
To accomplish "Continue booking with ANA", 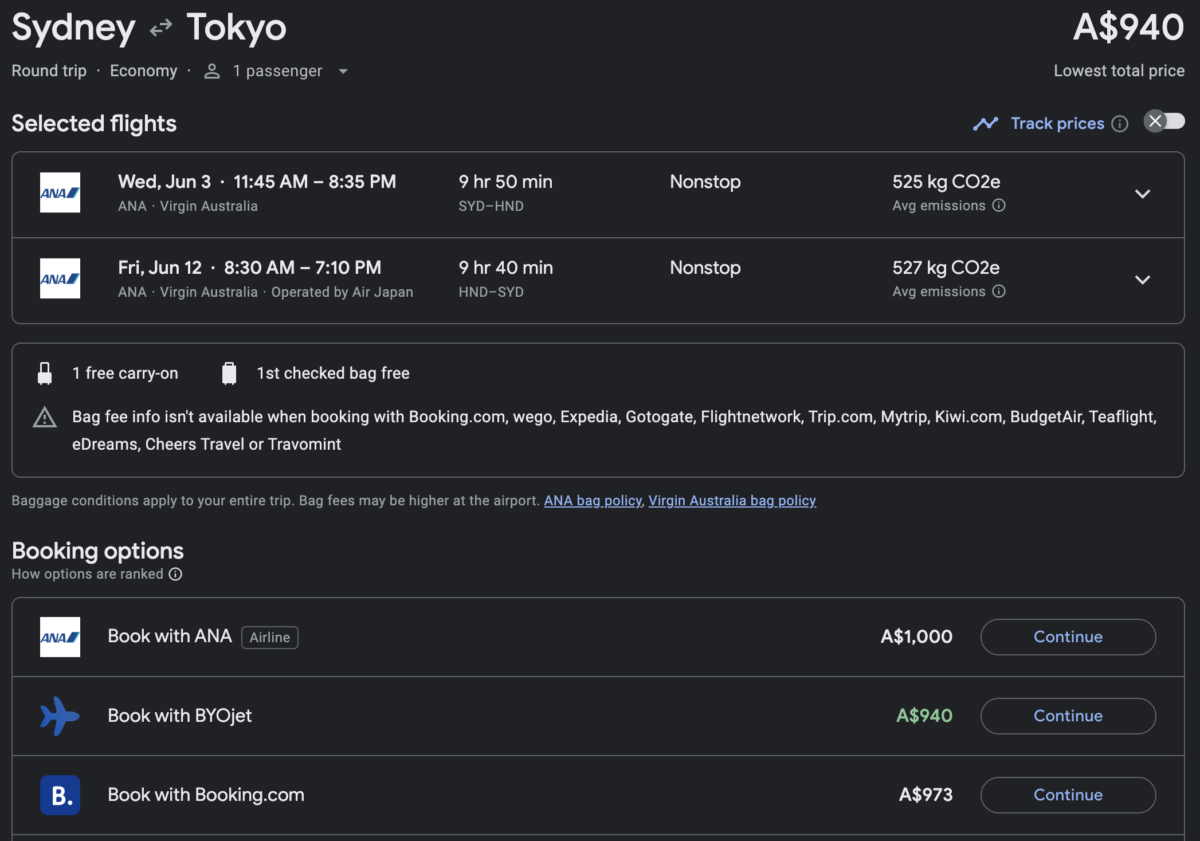I will click(1067, 637).
